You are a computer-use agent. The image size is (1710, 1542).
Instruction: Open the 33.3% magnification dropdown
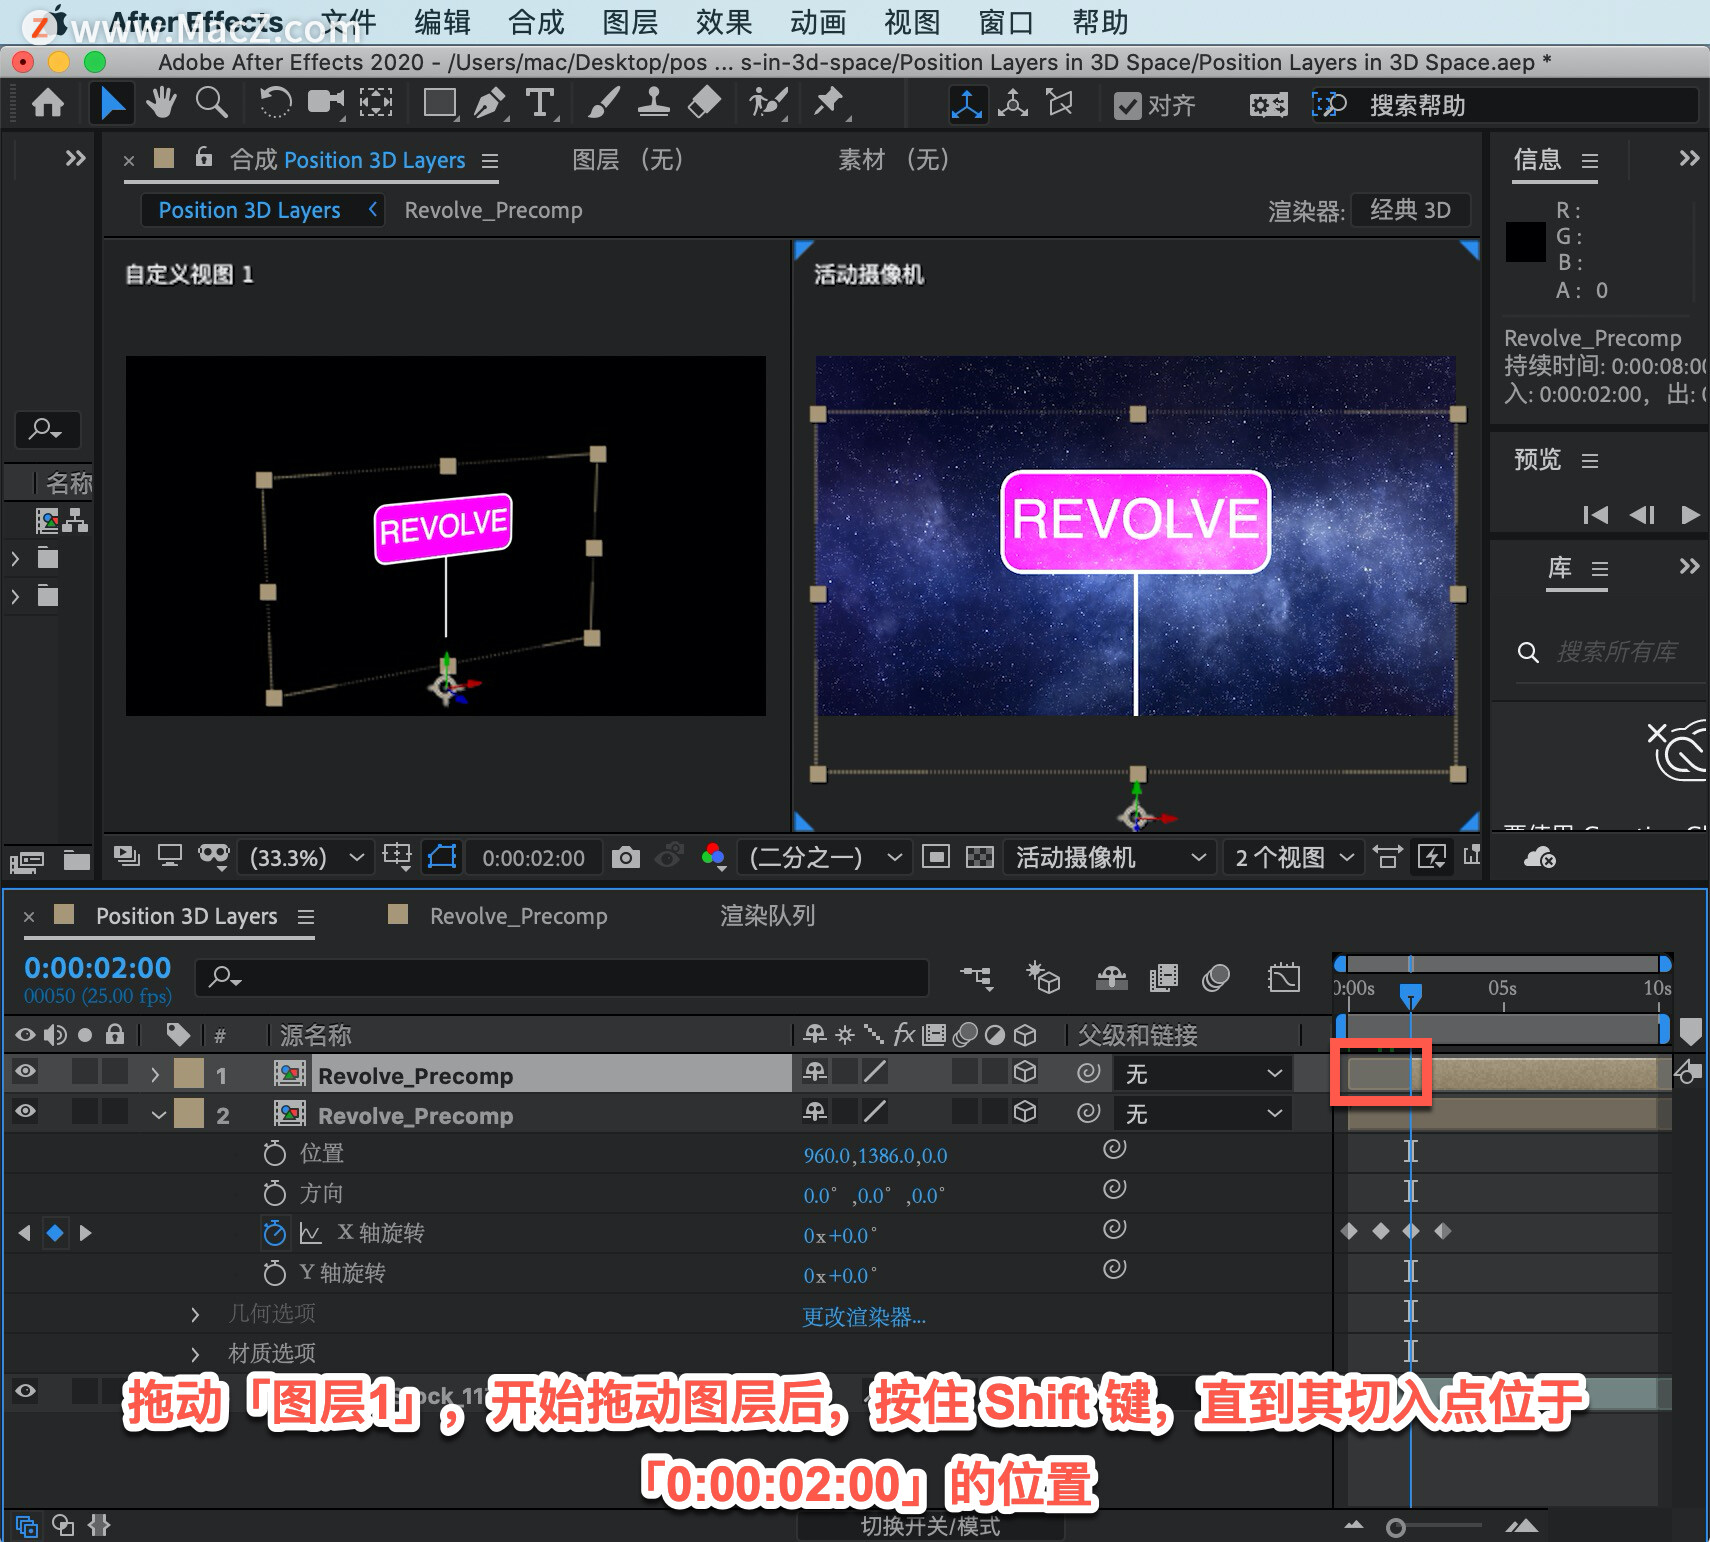coord(306,857)
